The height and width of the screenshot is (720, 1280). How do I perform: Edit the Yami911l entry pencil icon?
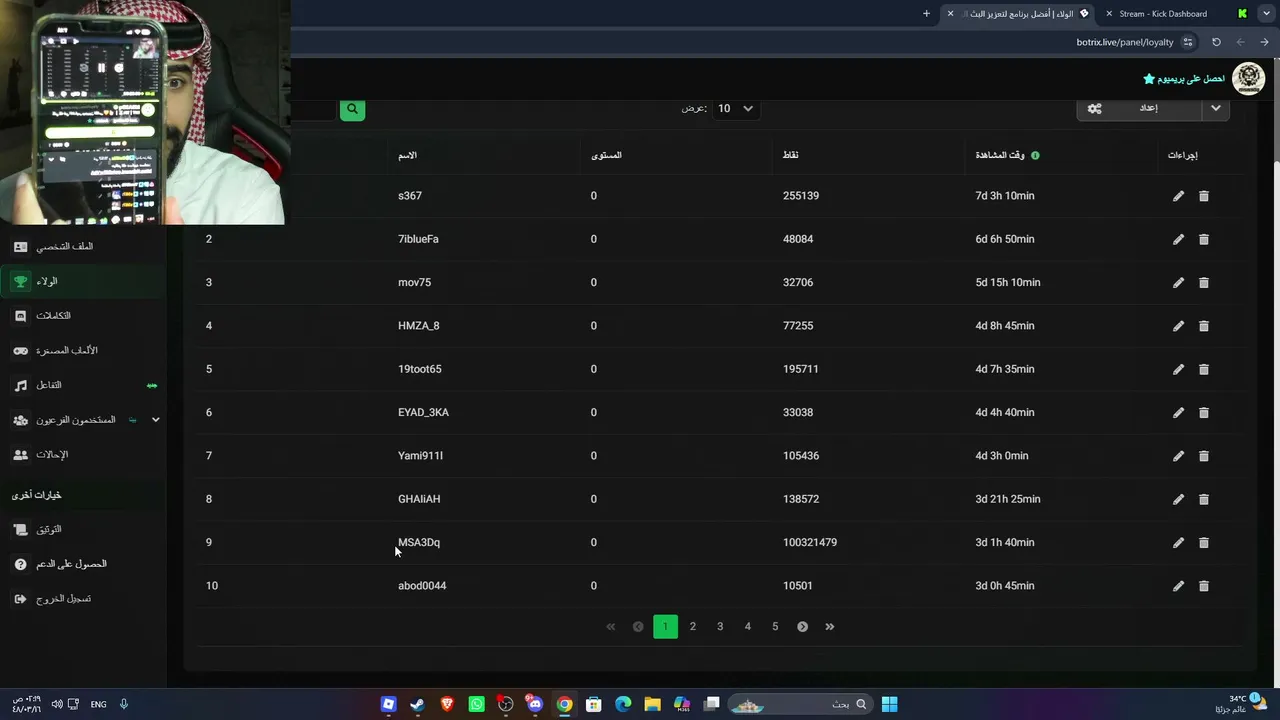click(1178, 456)
